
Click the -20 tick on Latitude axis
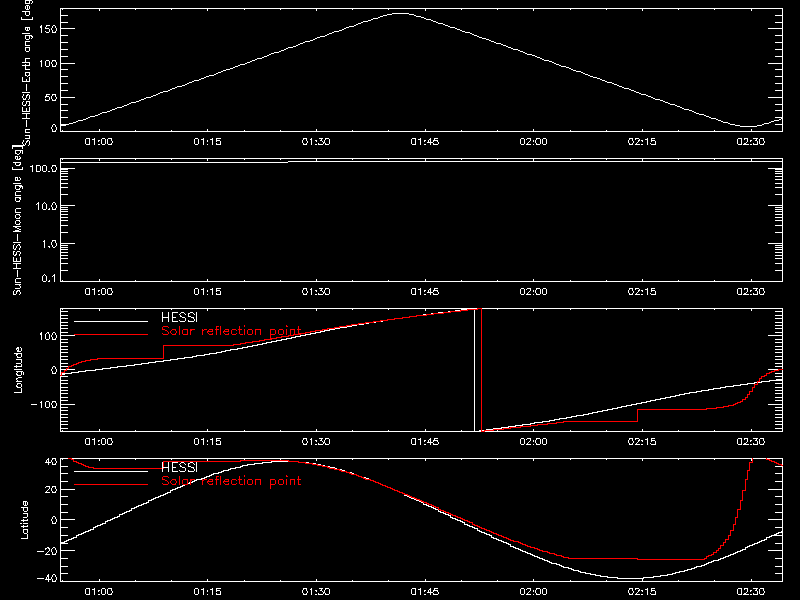47,551
